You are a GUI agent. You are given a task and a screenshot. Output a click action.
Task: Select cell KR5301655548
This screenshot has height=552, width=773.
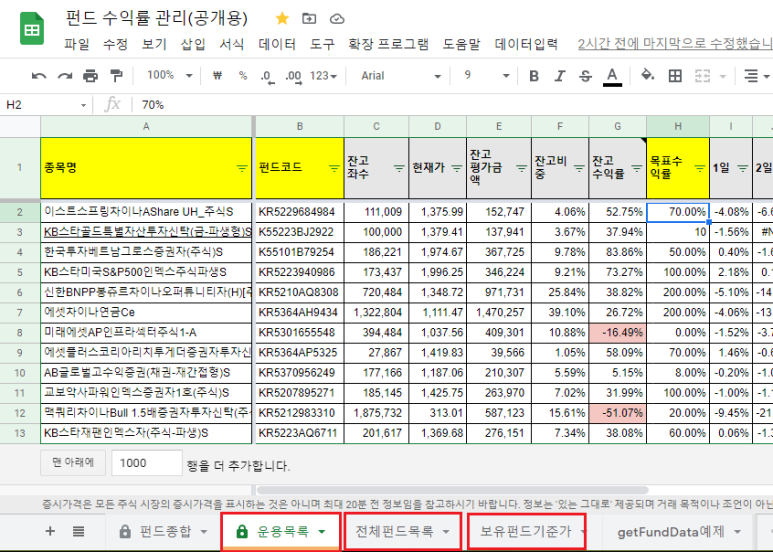pos(299,333)
